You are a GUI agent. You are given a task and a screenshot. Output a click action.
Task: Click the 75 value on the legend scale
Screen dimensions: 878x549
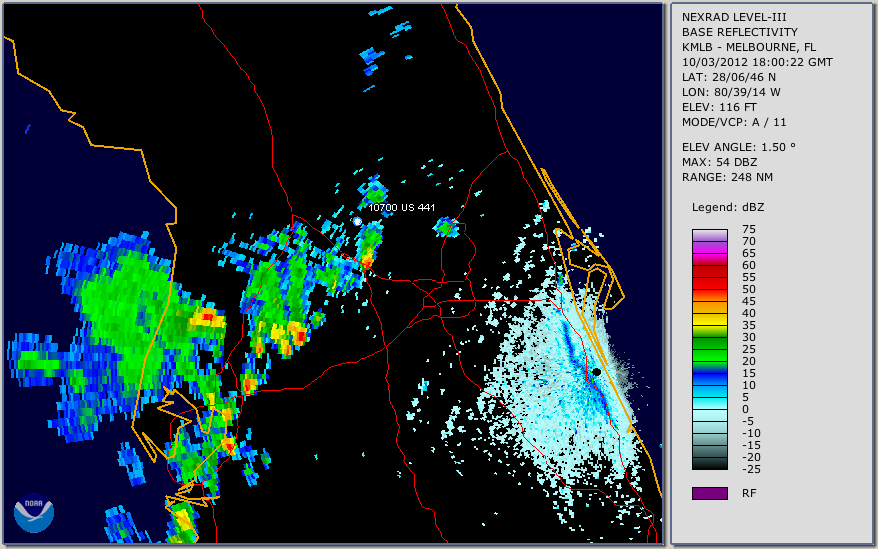(749, 229)
